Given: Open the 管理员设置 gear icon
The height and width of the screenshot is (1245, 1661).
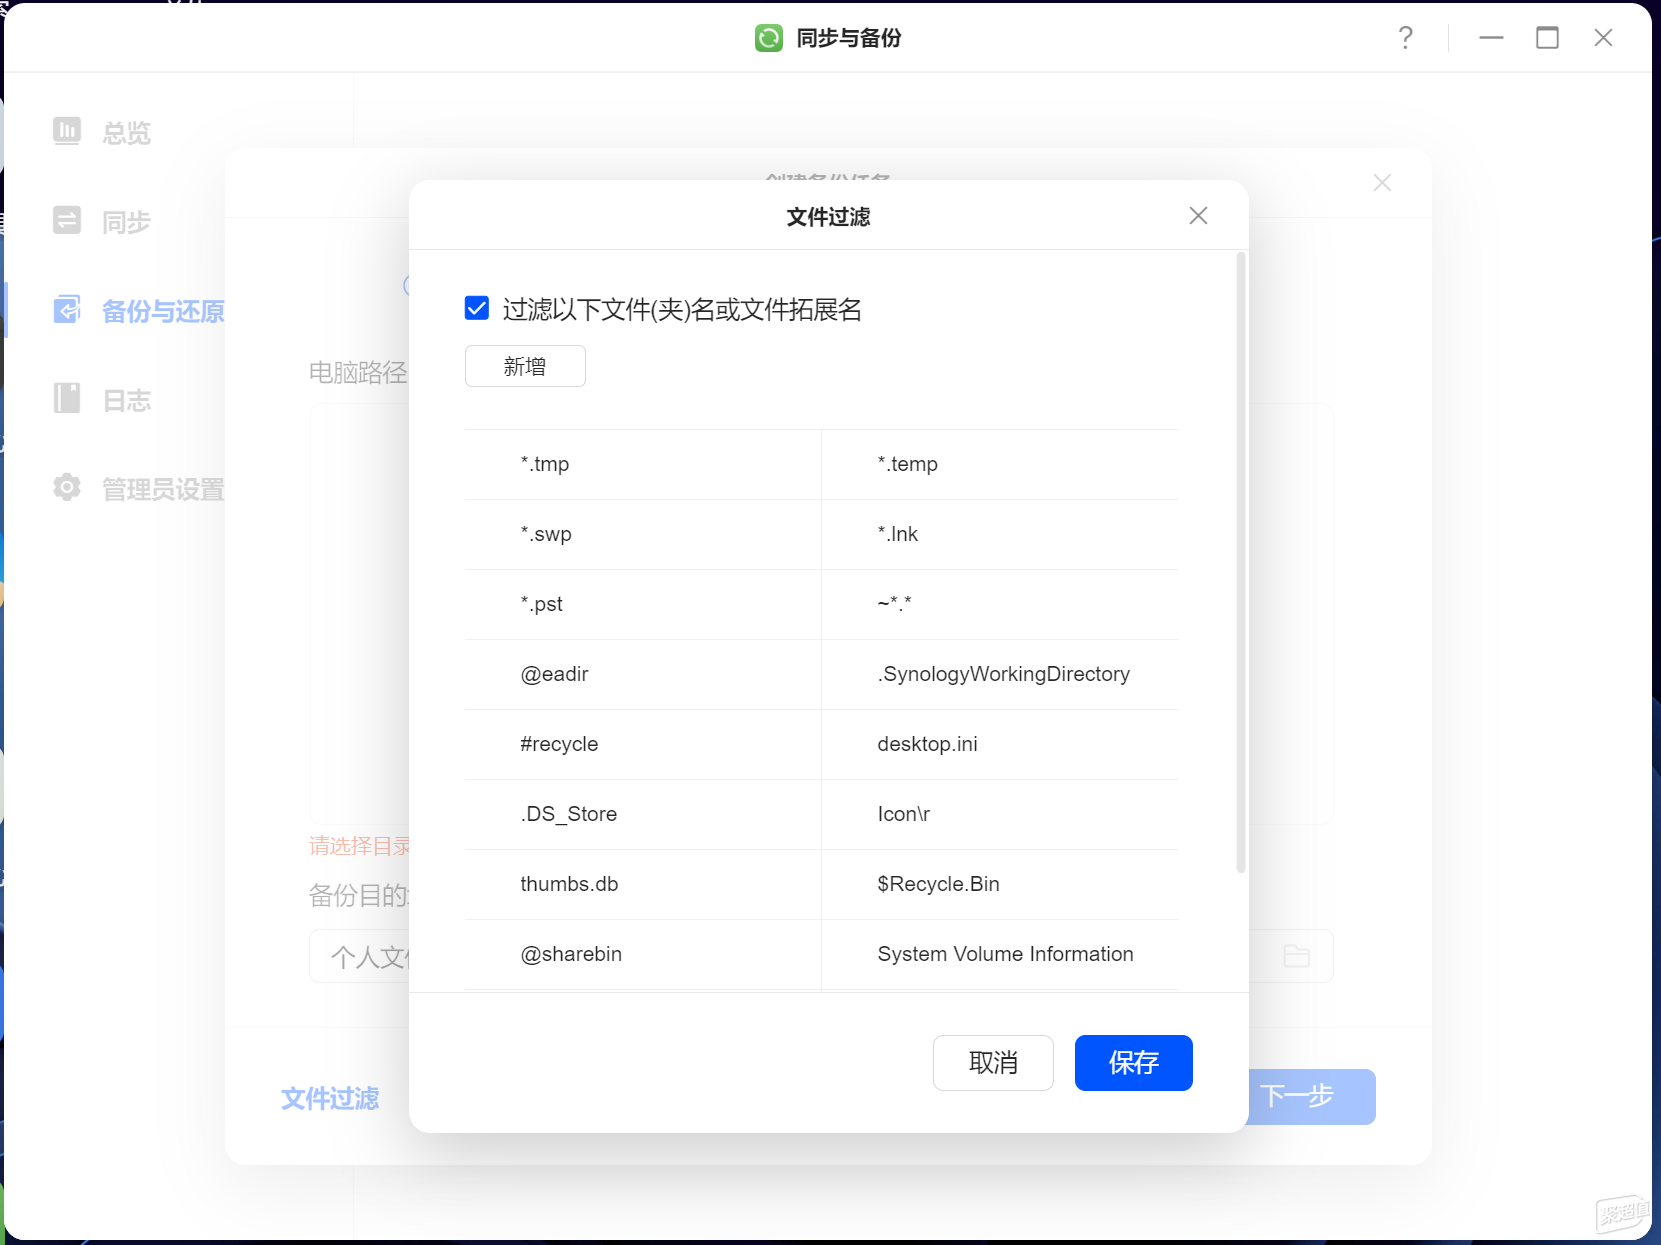Looking at the screenshot, I should click(x=67, y=488).
